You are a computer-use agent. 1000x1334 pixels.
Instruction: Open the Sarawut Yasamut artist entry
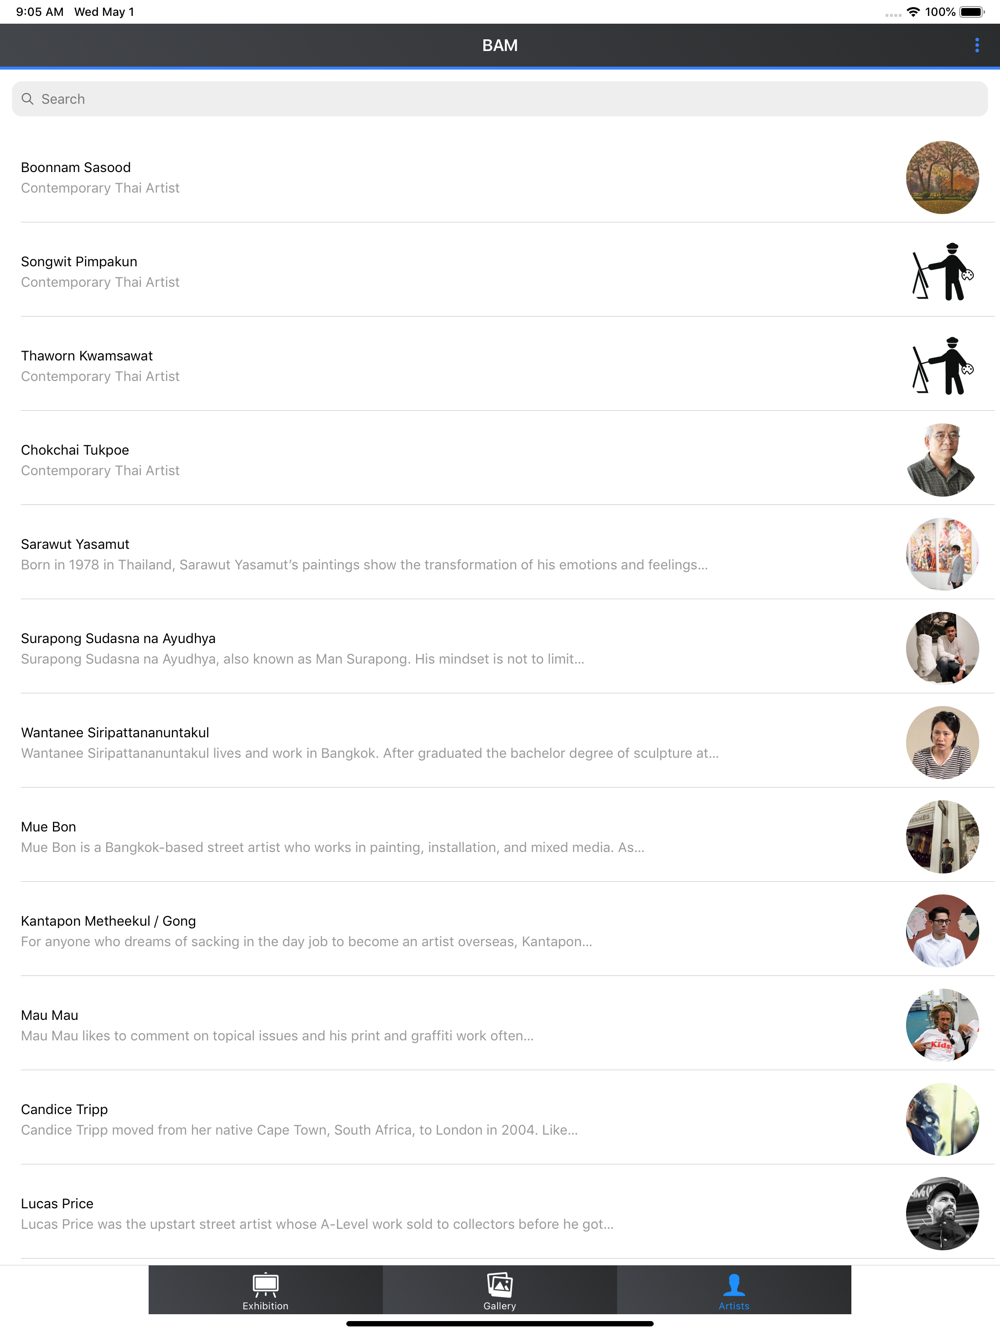coord(500,553)
